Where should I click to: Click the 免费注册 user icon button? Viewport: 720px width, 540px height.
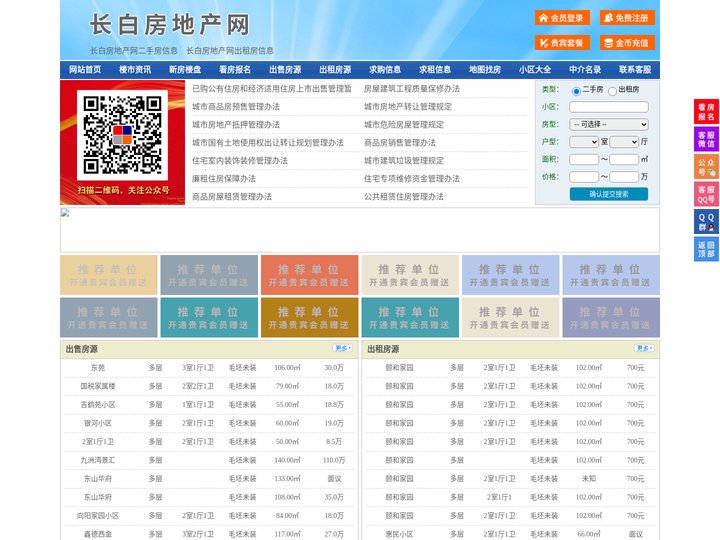click(627, 18)
